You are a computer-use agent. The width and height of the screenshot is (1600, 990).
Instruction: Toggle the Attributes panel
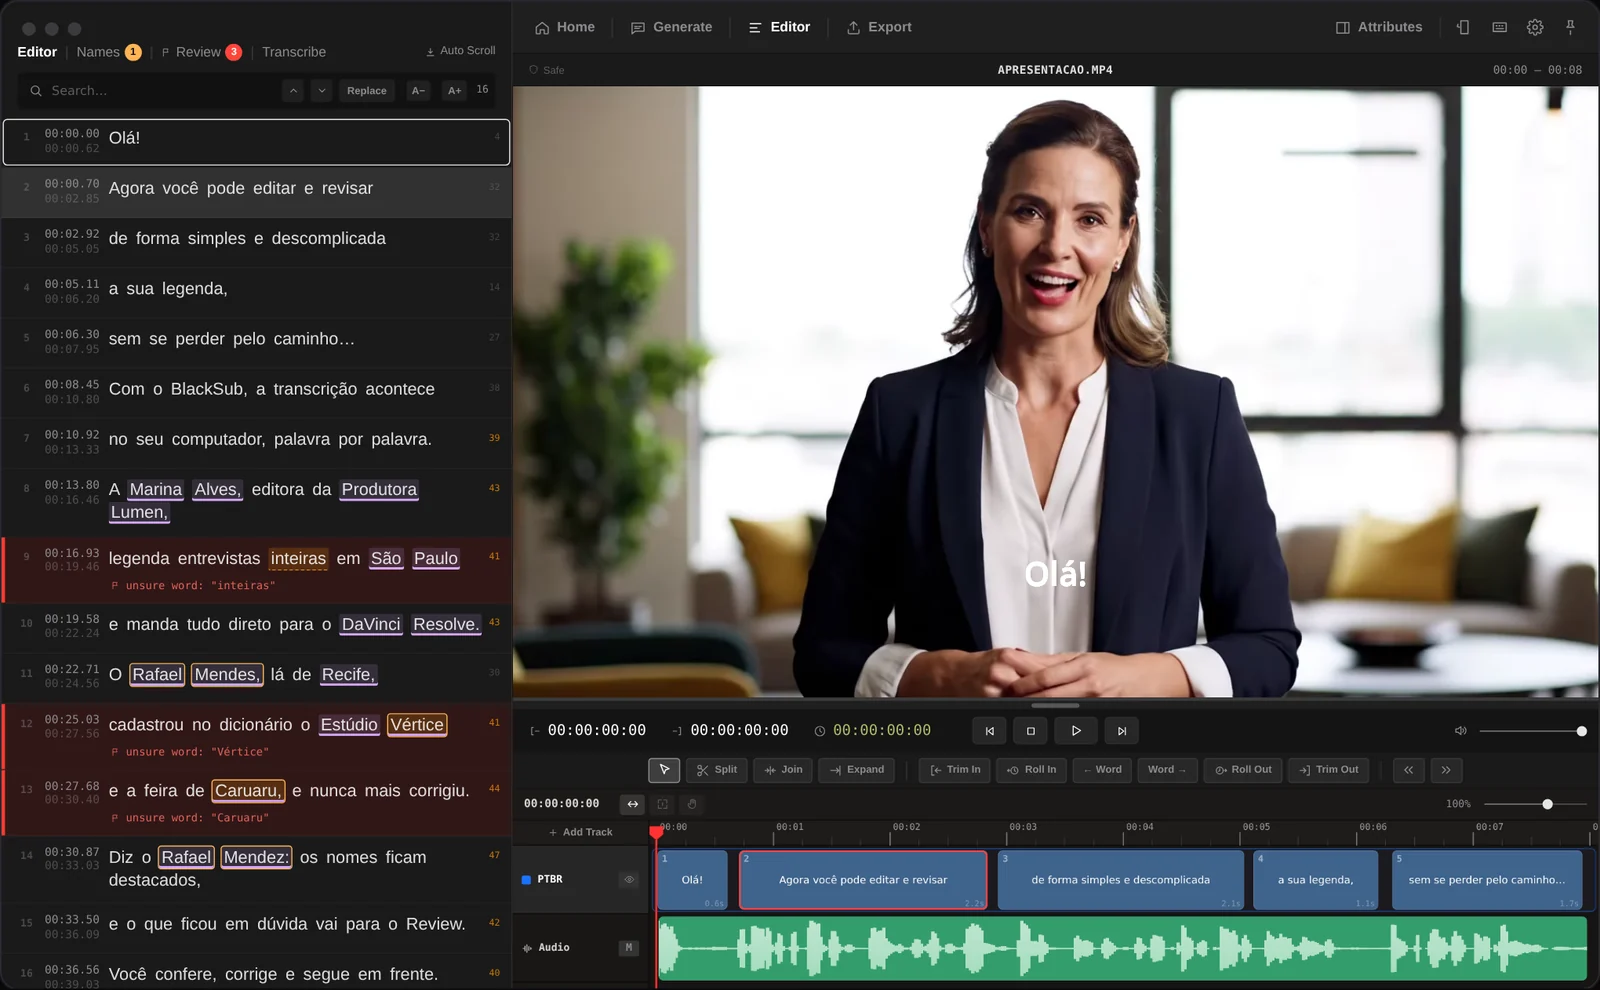tap(1379, 27)
